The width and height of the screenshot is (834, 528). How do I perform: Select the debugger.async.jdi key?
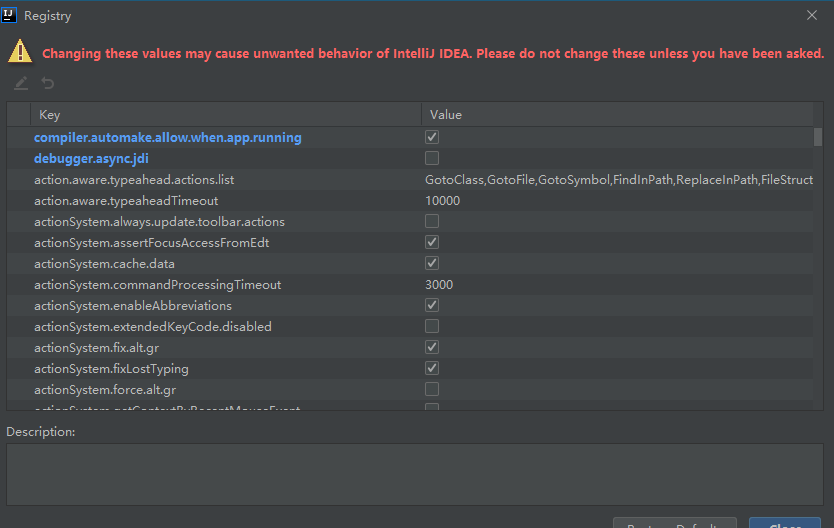(91, 158)
